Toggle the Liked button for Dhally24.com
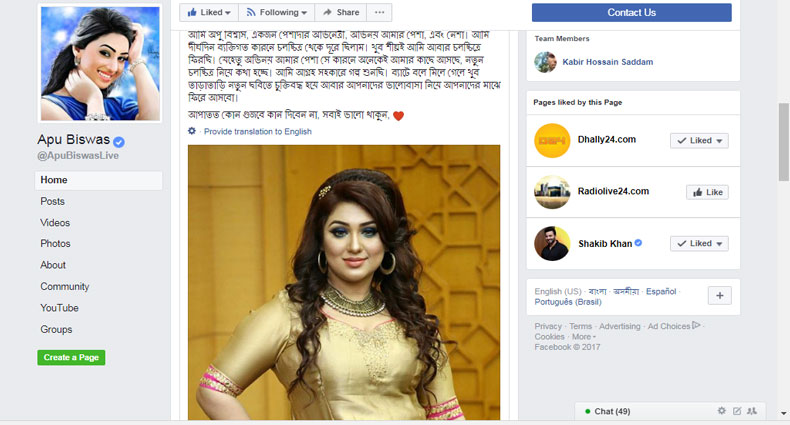Screen dimensions: 790x425 pyautogui.click(x=699, y=140)
